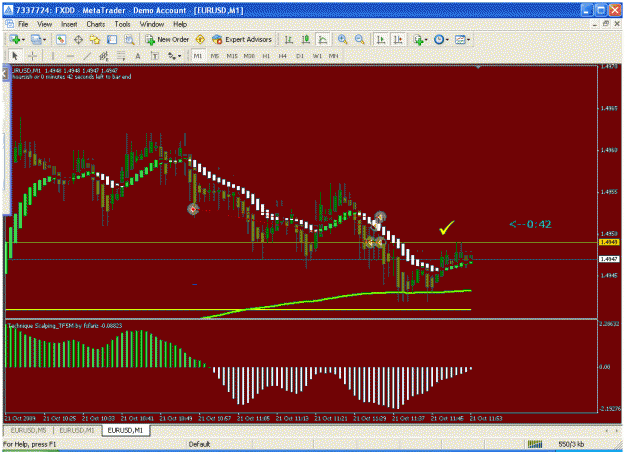Switch timeframe to M1
This screenshot has height=452, width=625.
198,56
